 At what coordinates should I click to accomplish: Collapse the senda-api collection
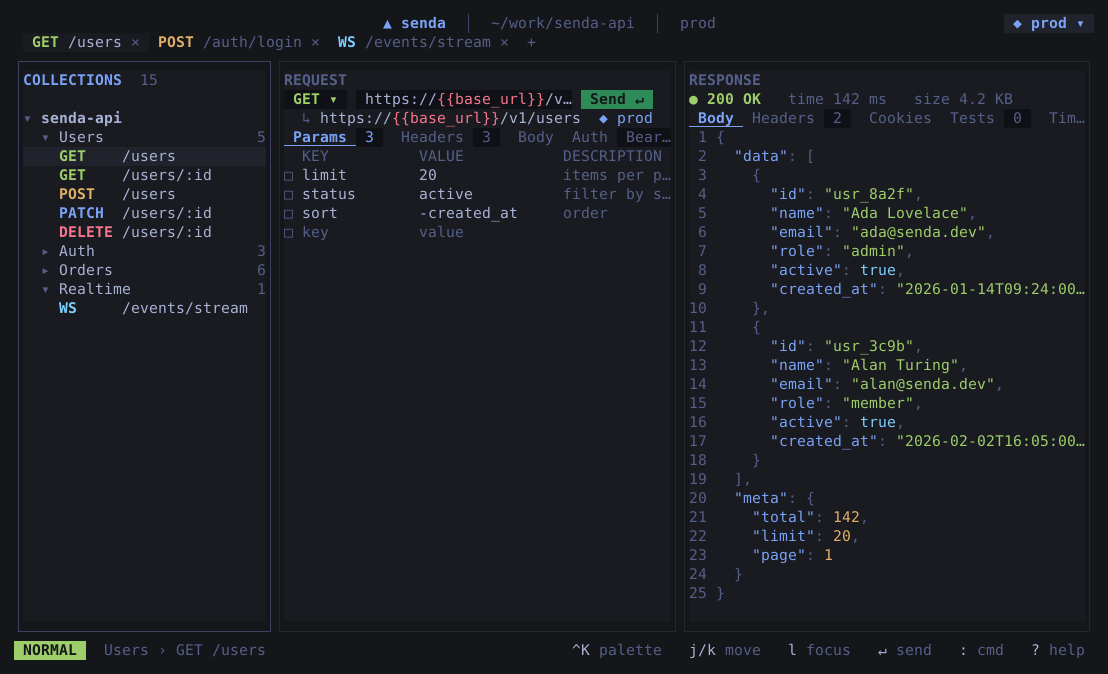pos(28,118)
